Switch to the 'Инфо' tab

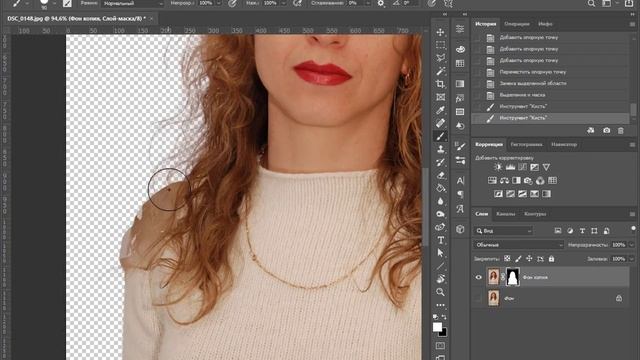point(545,24)
